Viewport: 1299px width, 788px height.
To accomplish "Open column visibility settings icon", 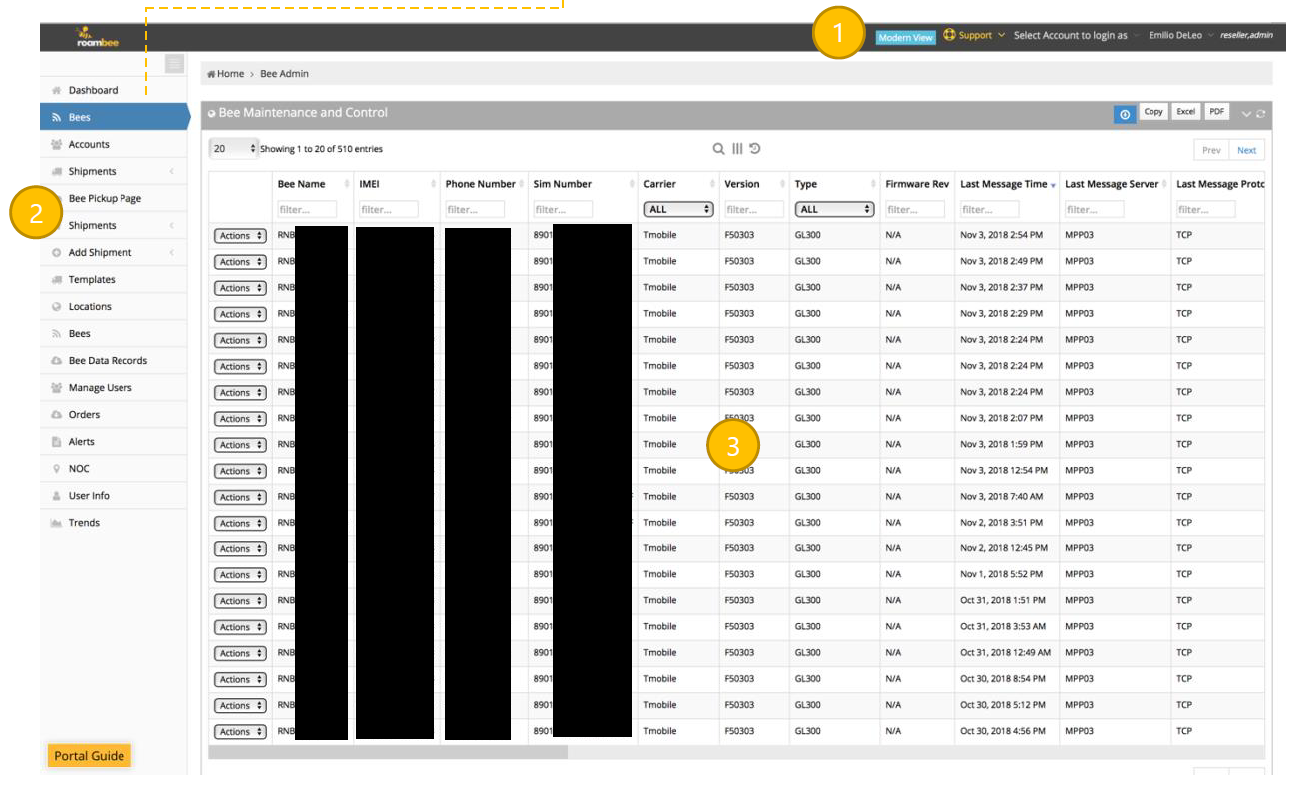I will (x=737, y=148).
